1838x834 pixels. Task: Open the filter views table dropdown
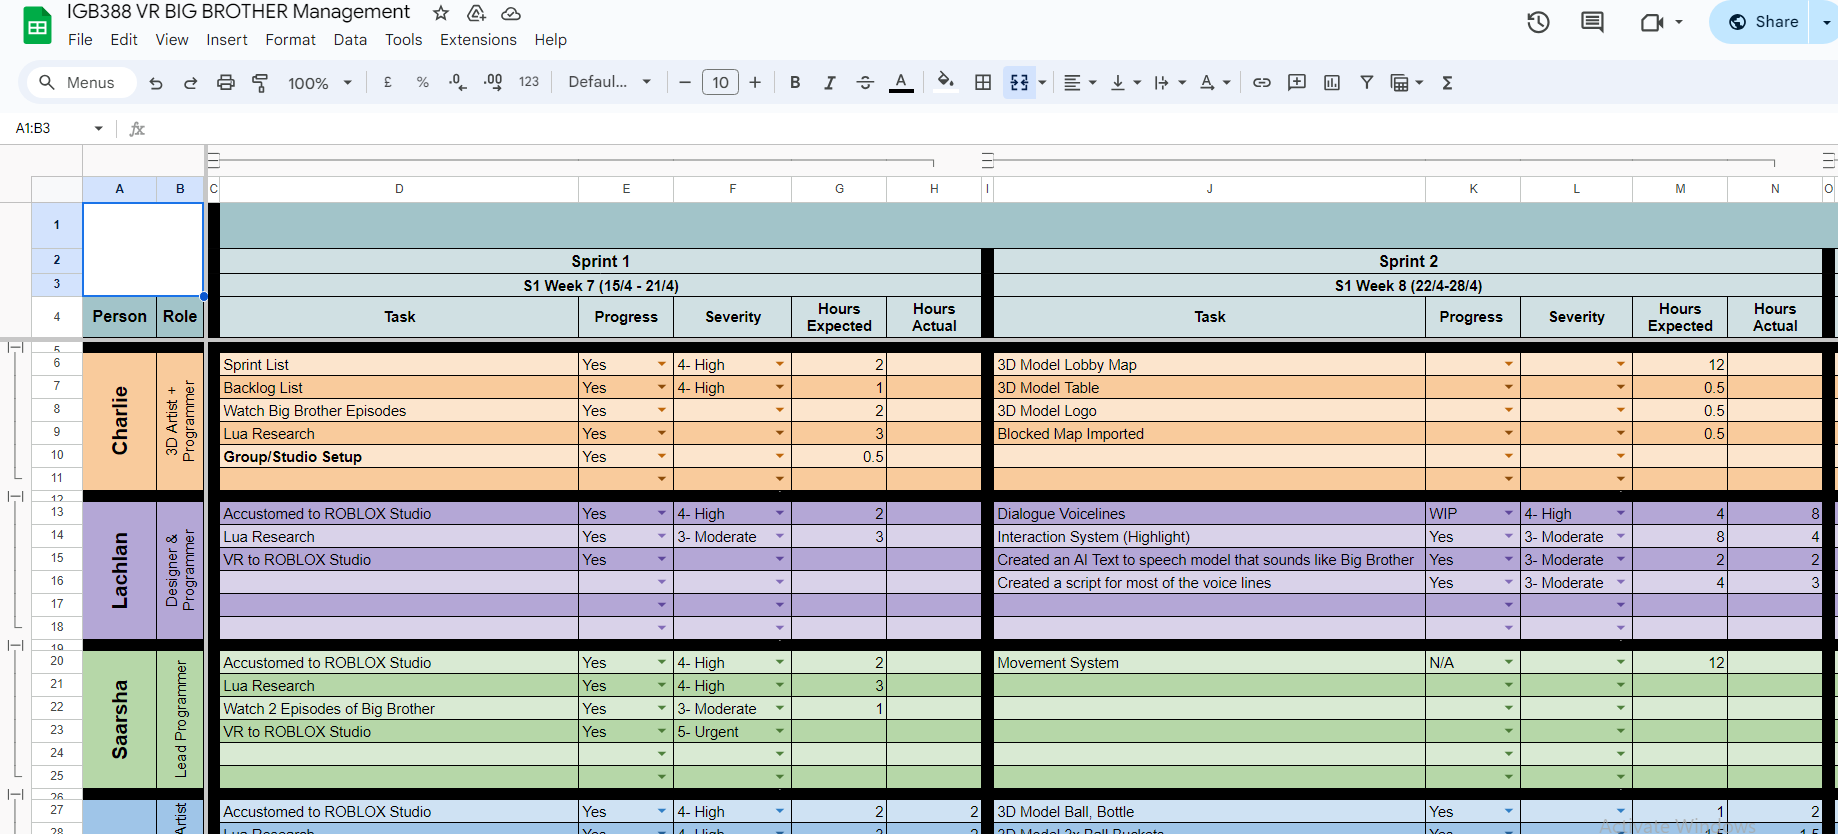click(x=1407, y=83)
